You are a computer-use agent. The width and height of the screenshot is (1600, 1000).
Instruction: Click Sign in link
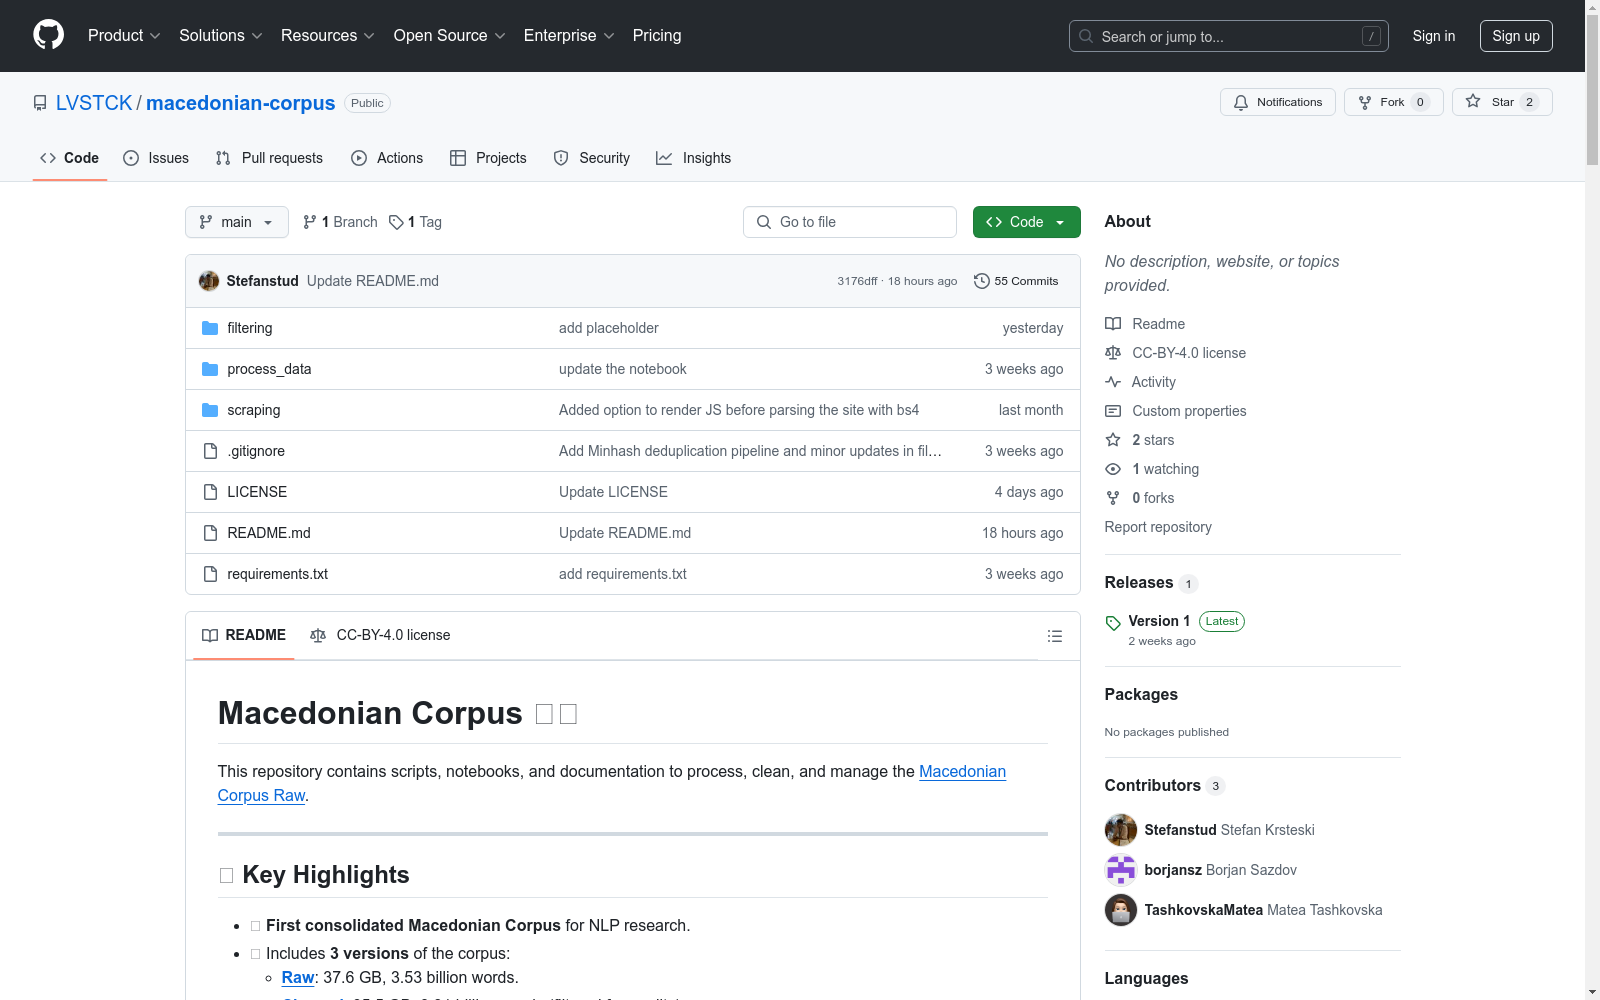tap(1434, 36)
